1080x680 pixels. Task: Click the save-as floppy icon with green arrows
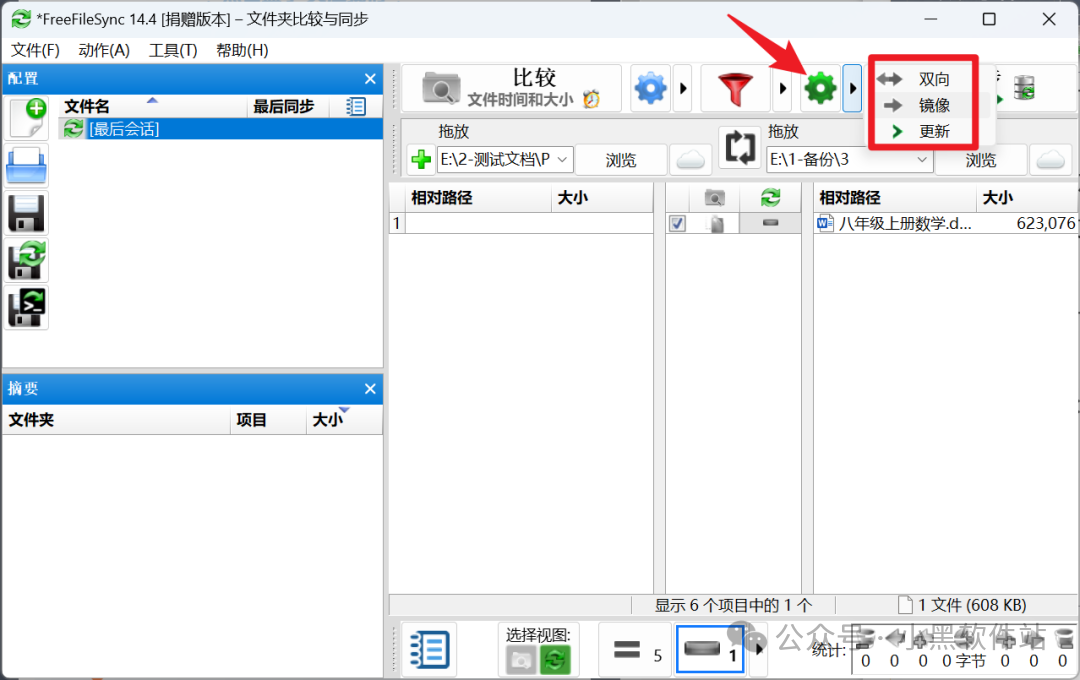click(x=26, y=260)
